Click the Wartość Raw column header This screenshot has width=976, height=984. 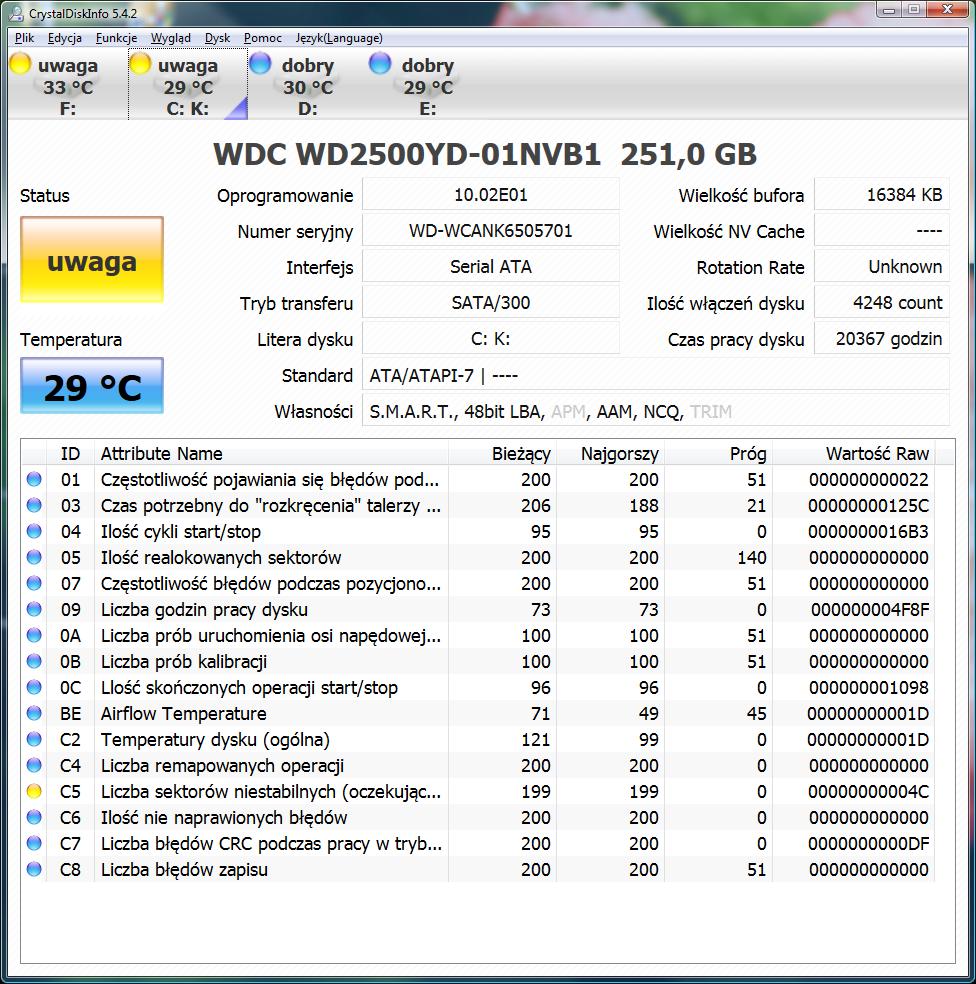pos(854,453)
